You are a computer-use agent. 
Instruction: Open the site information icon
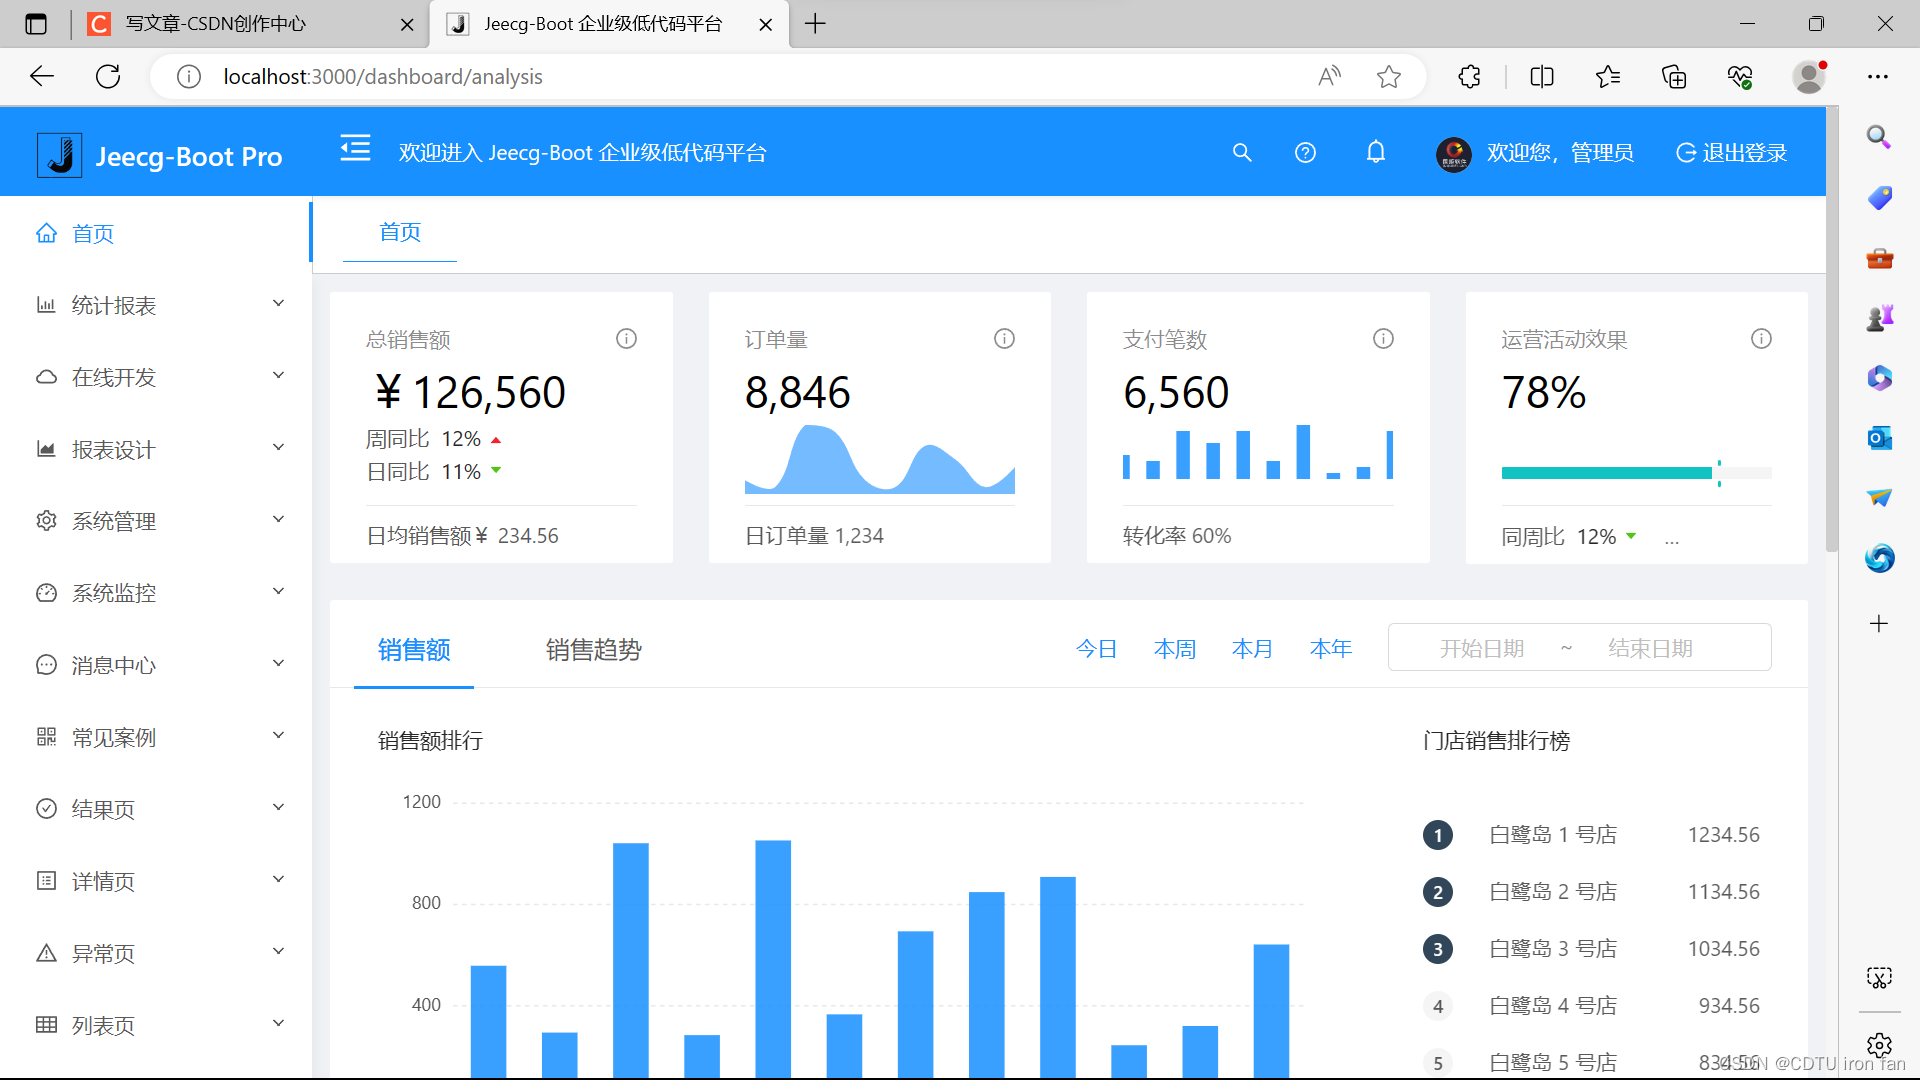click(189, 77)
